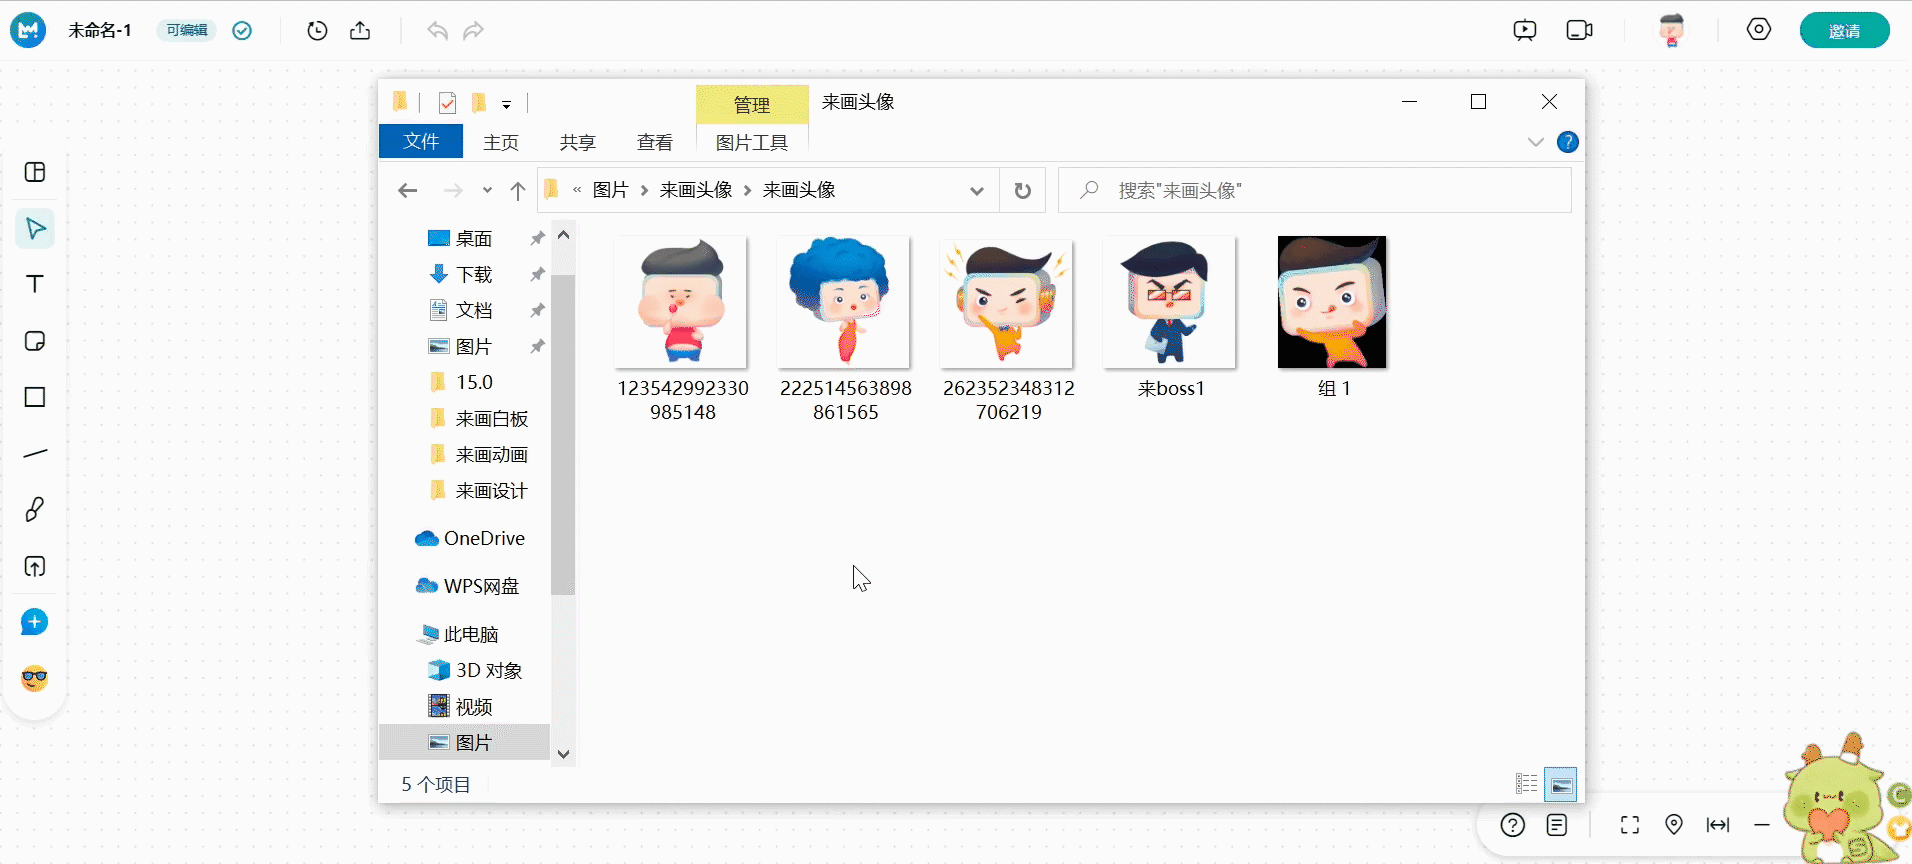Click the search 来画头像 field
The width and height of the screenshot is (1912, 864).
pyautogui.click(x=1315, y=190)
